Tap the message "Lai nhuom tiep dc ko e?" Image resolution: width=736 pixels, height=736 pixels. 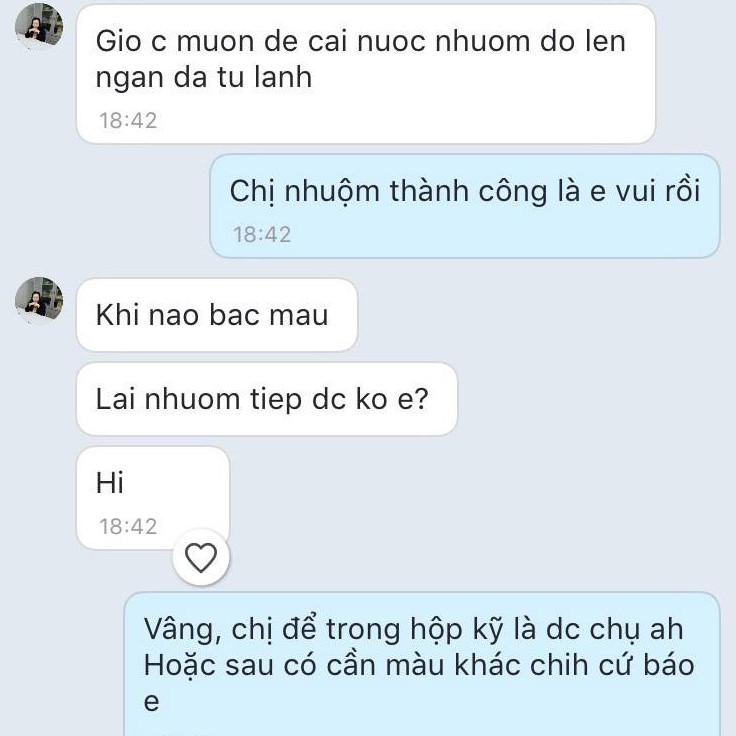point(262,399)
